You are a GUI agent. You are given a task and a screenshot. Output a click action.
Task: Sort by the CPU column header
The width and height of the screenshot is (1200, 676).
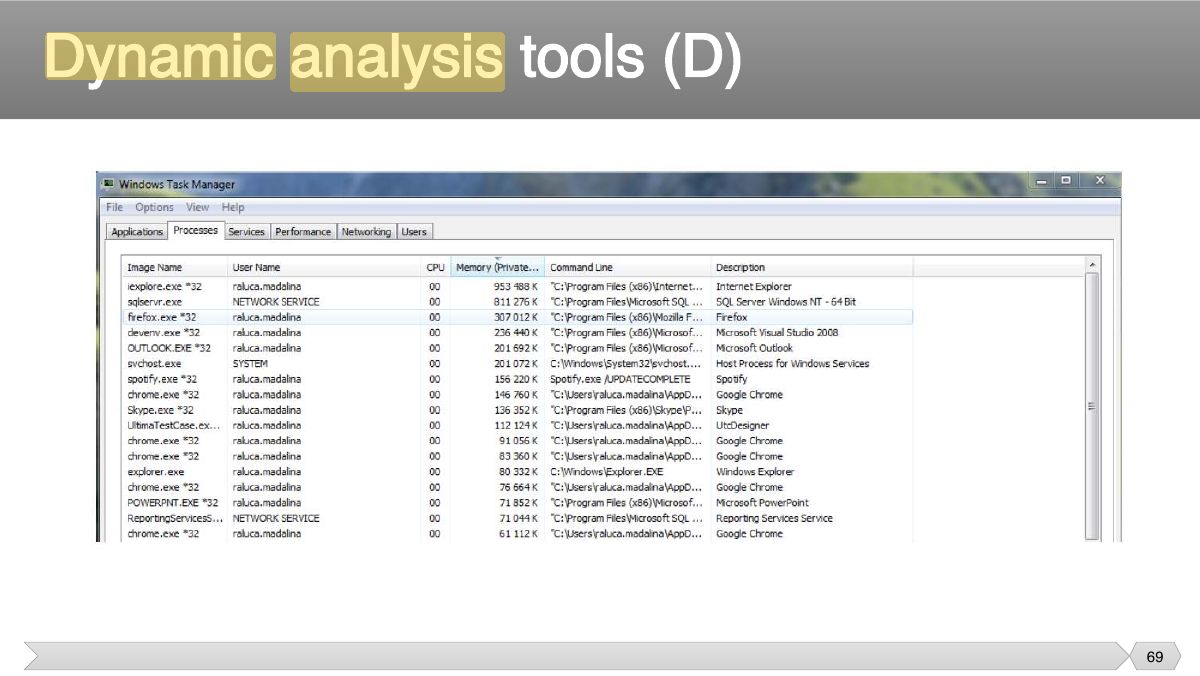point(435,267)
